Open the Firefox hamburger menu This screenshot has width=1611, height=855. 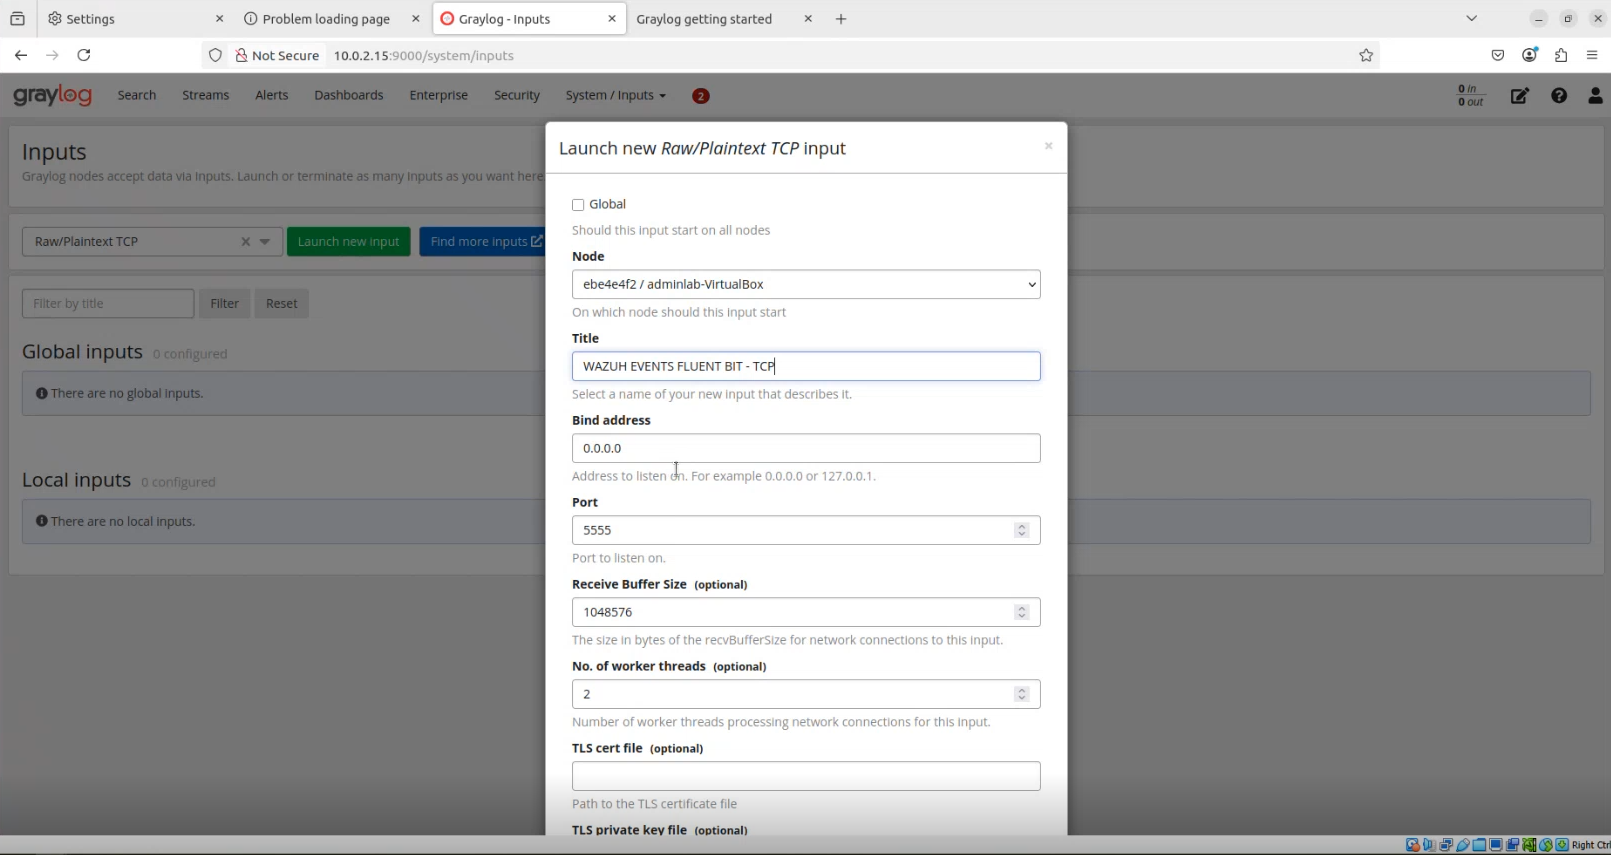point(1592,55)
